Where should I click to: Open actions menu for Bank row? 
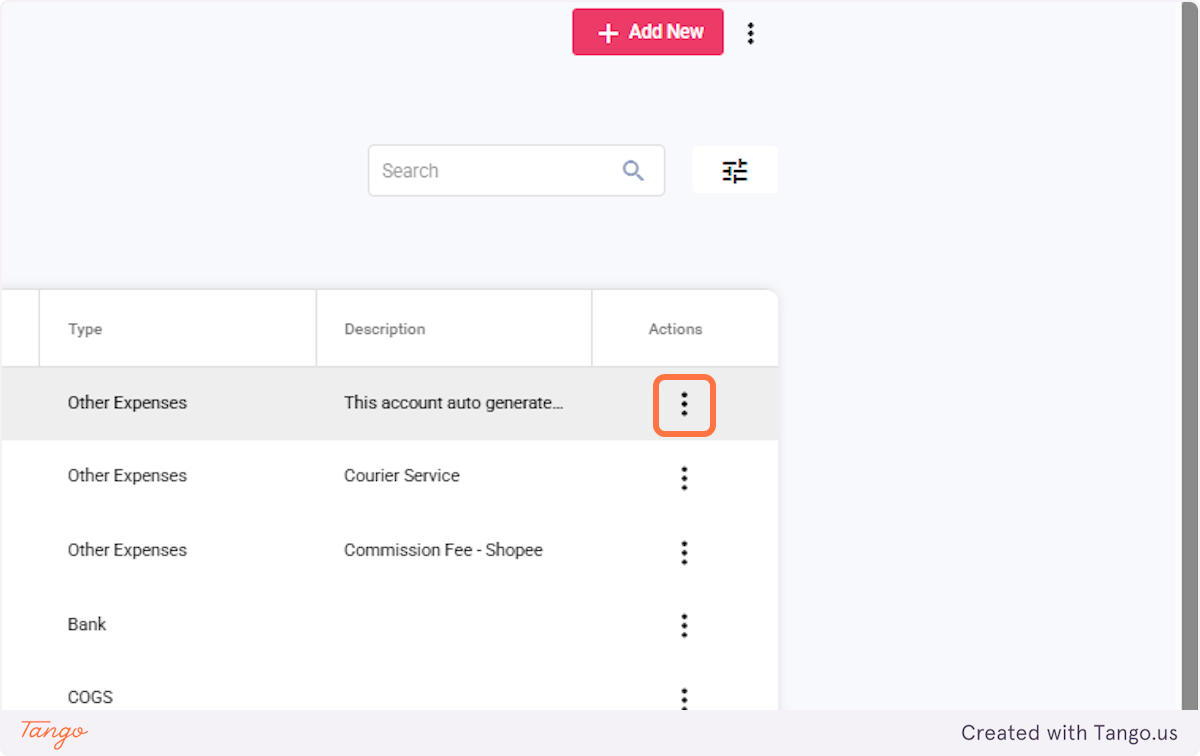click(x=684, y=626)
